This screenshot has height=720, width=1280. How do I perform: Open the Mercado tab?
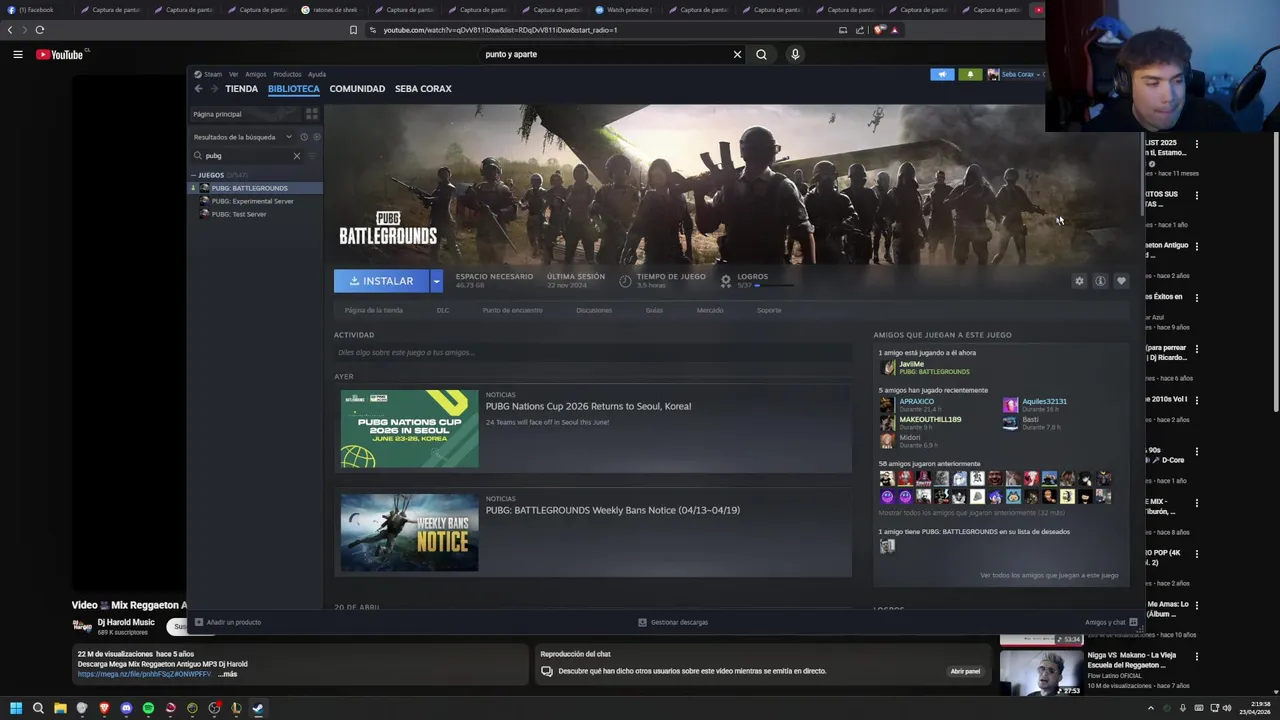click(x=710, y=310)
